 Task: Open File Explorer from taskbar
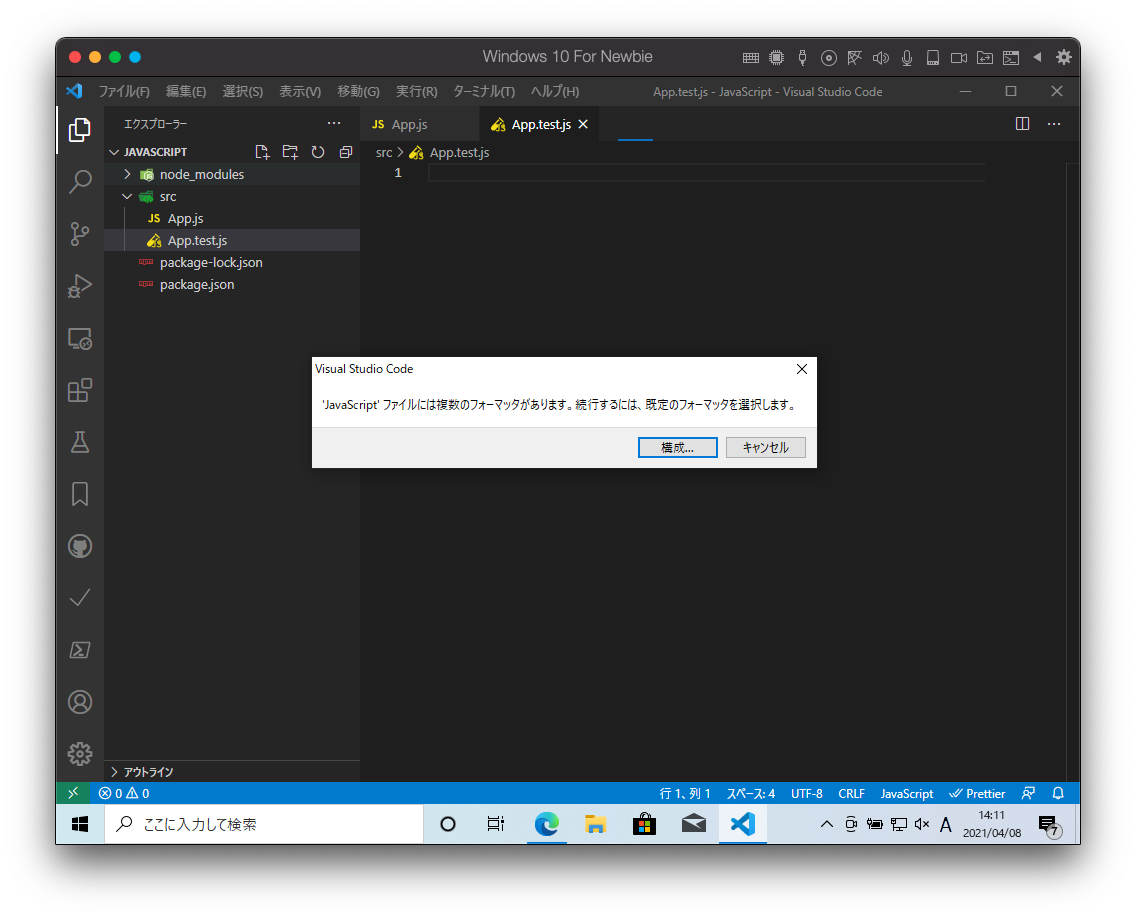[x=596, y=825]
